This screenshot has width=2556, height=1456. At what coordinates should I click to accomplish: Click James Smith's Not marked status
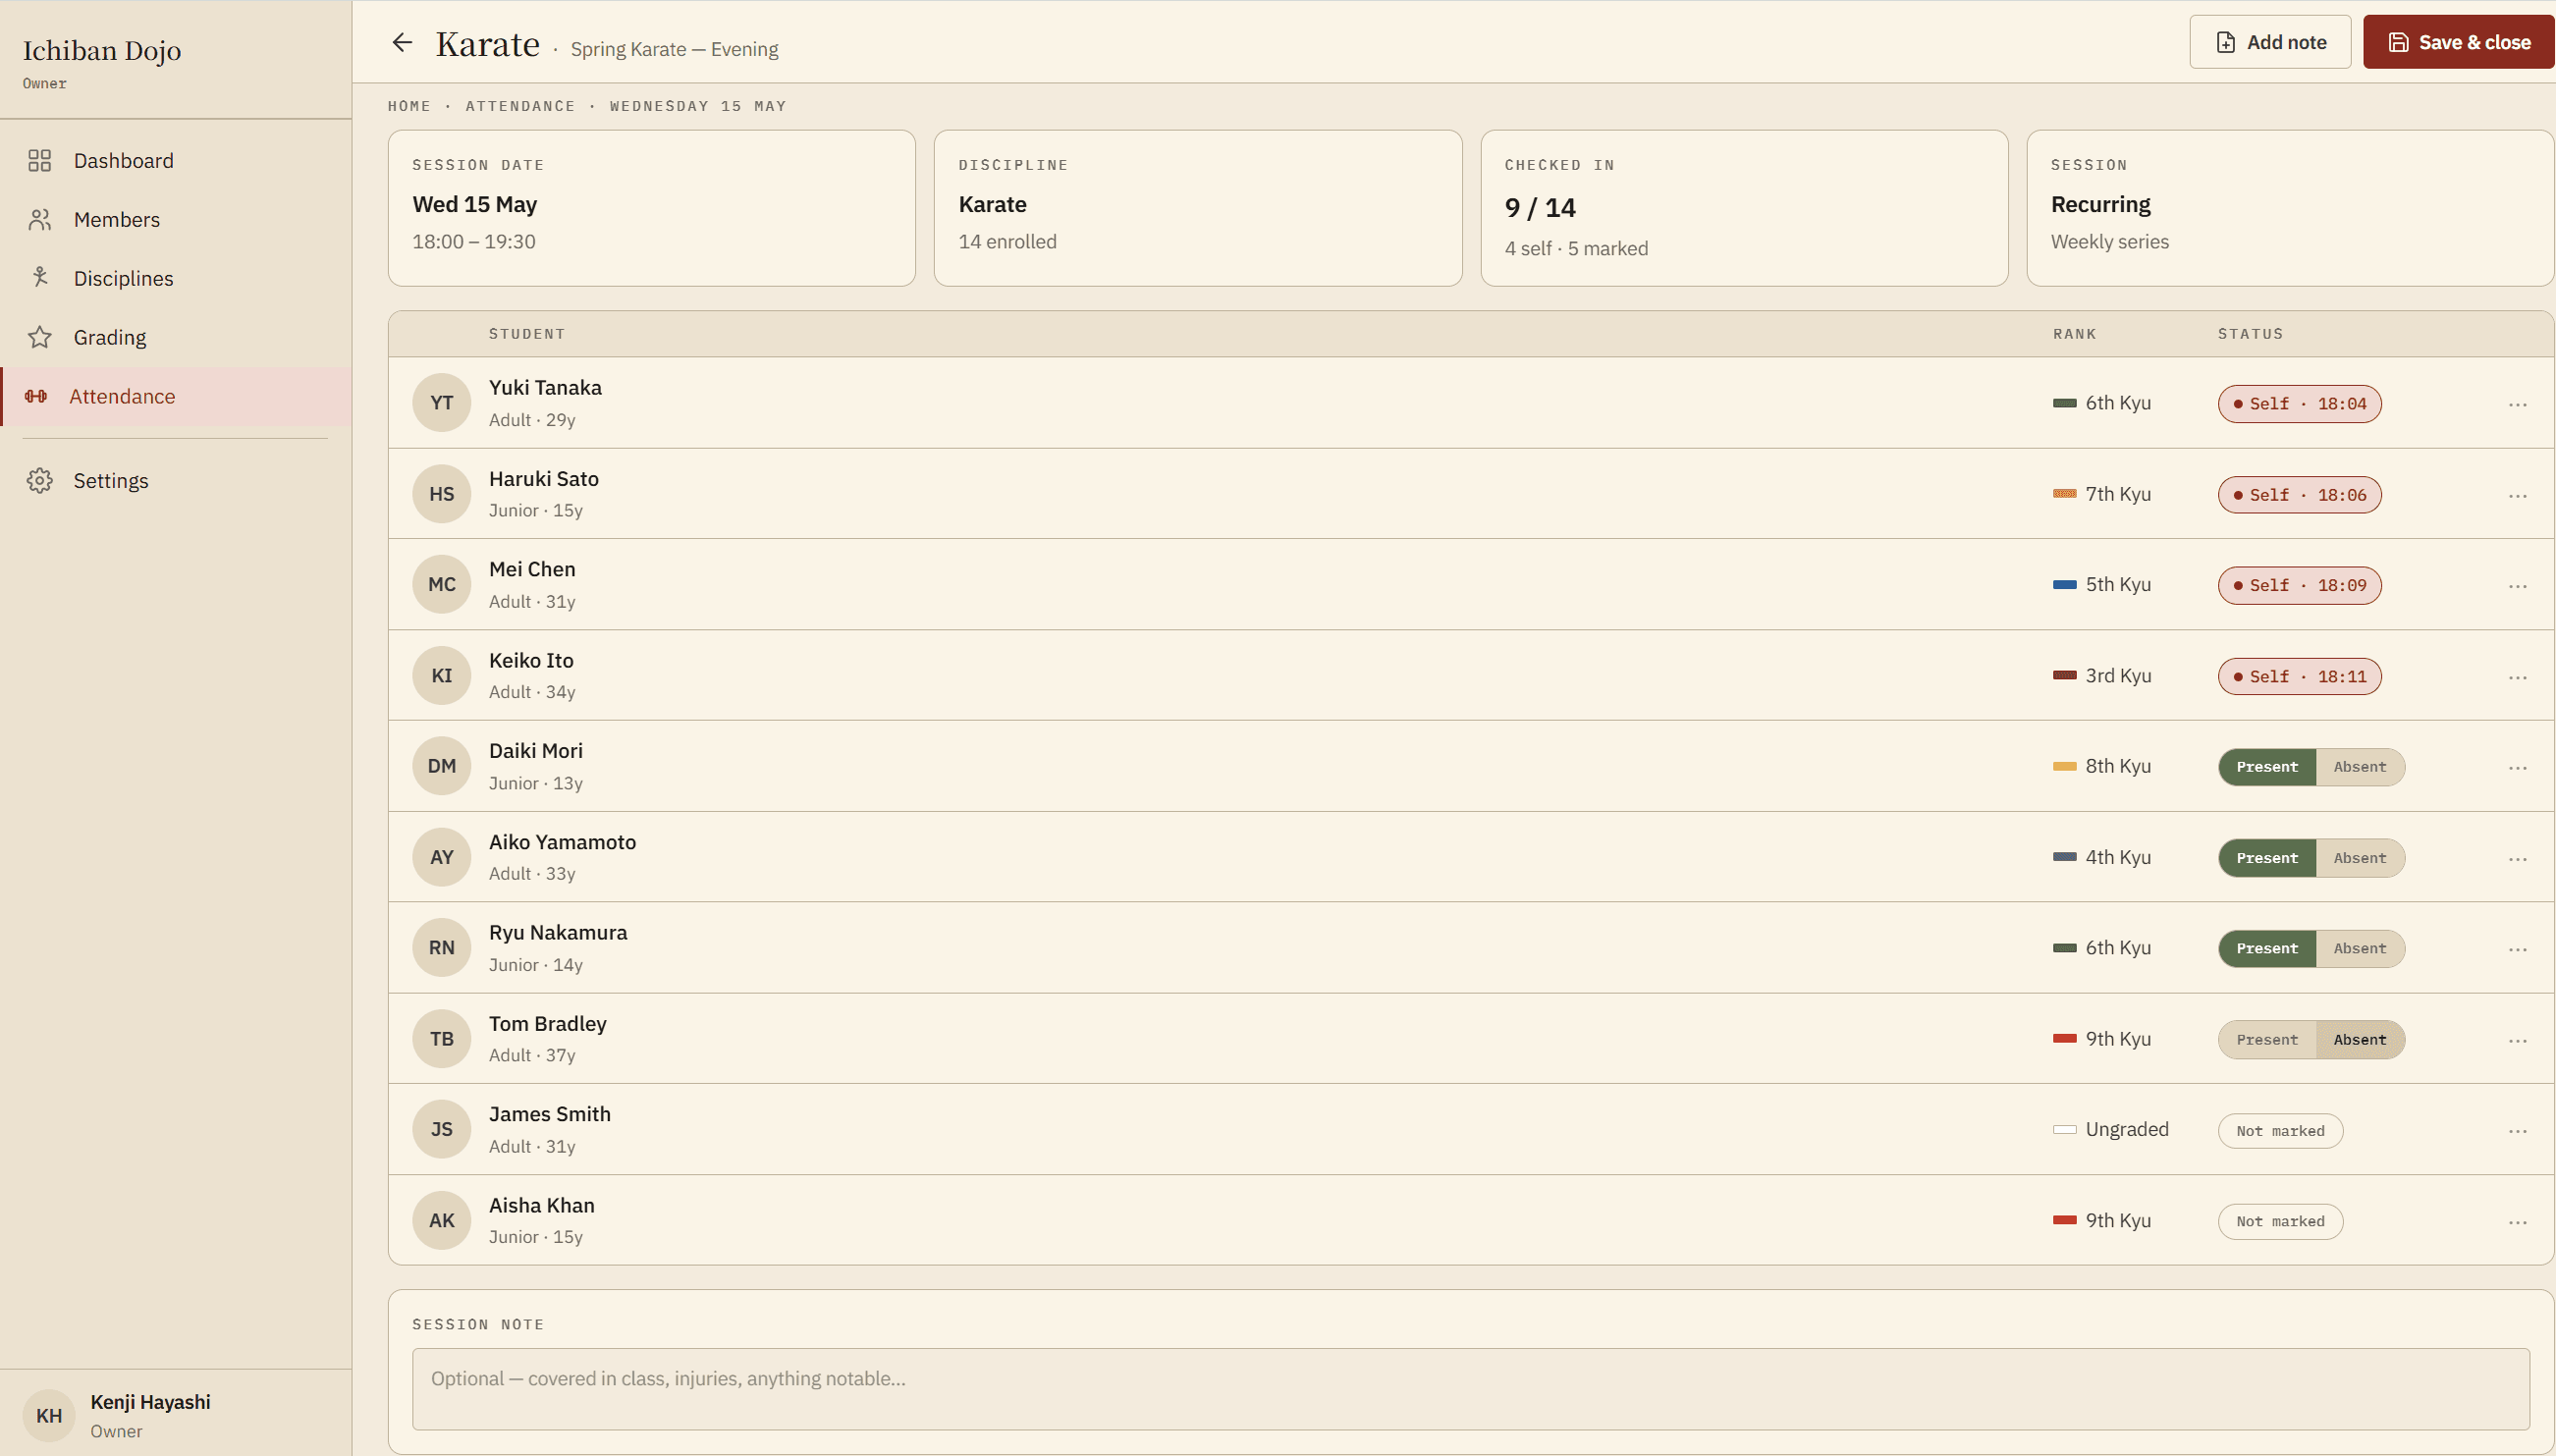point(2280,1131)
